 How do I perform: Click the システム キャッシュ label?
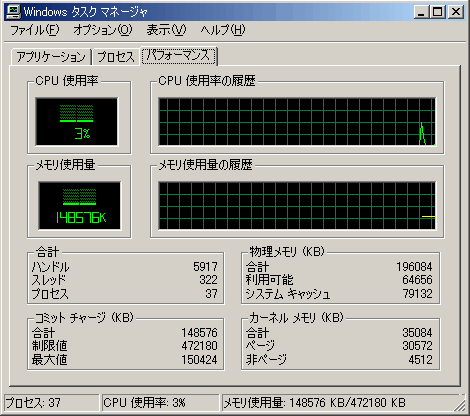click(288, 294)
